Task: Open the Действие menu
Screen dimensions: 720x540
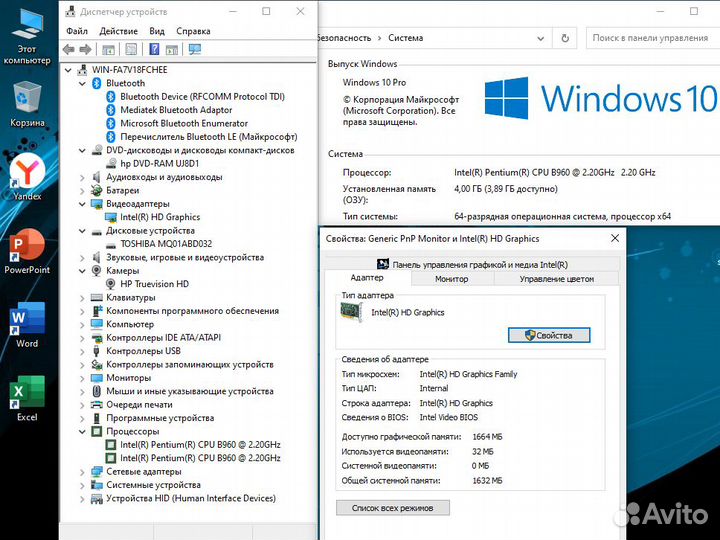Action: coord(118,31)
